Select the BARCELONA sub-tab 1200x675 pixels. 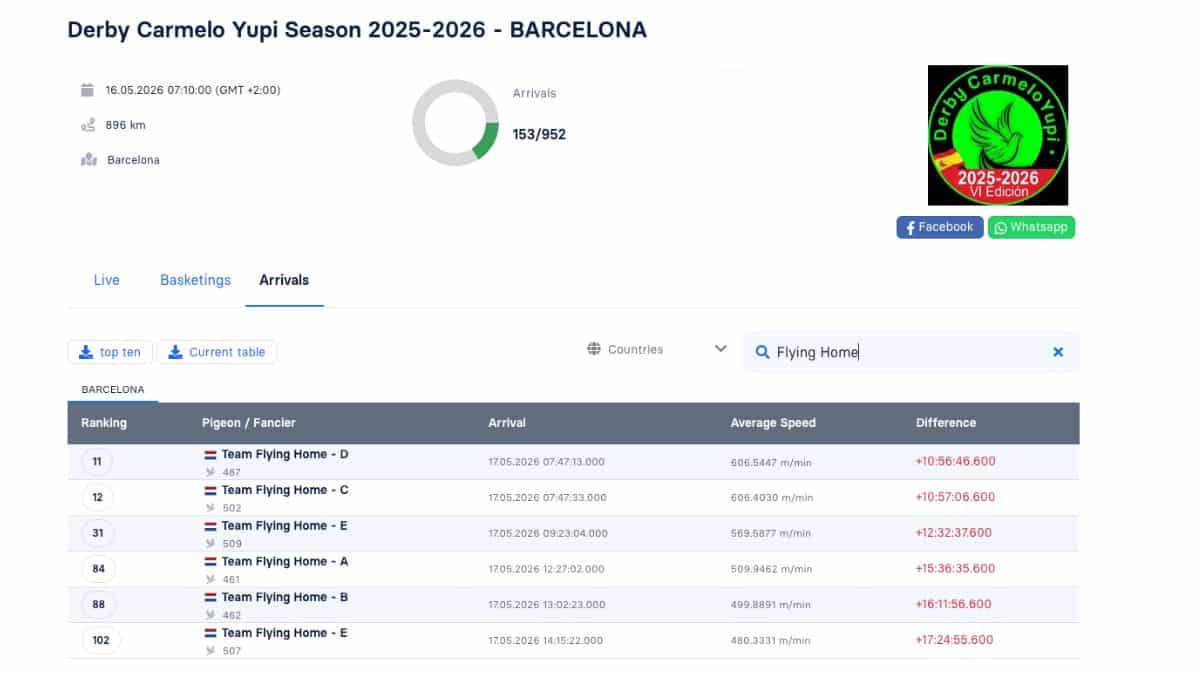[113, 389]
